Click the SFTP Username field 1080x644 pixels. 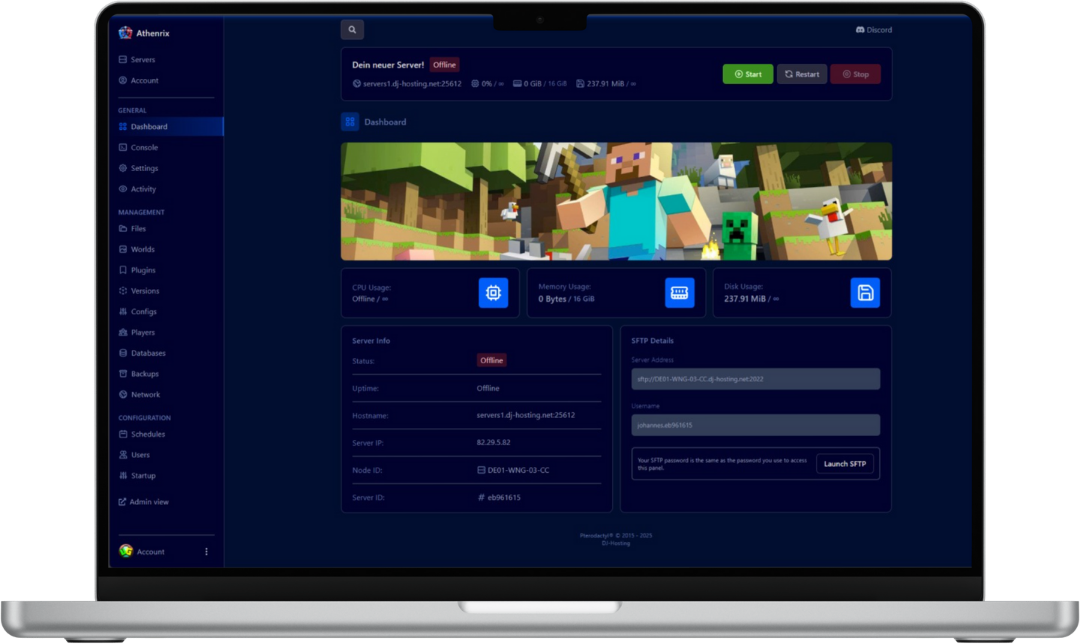[x=755, y=425]
